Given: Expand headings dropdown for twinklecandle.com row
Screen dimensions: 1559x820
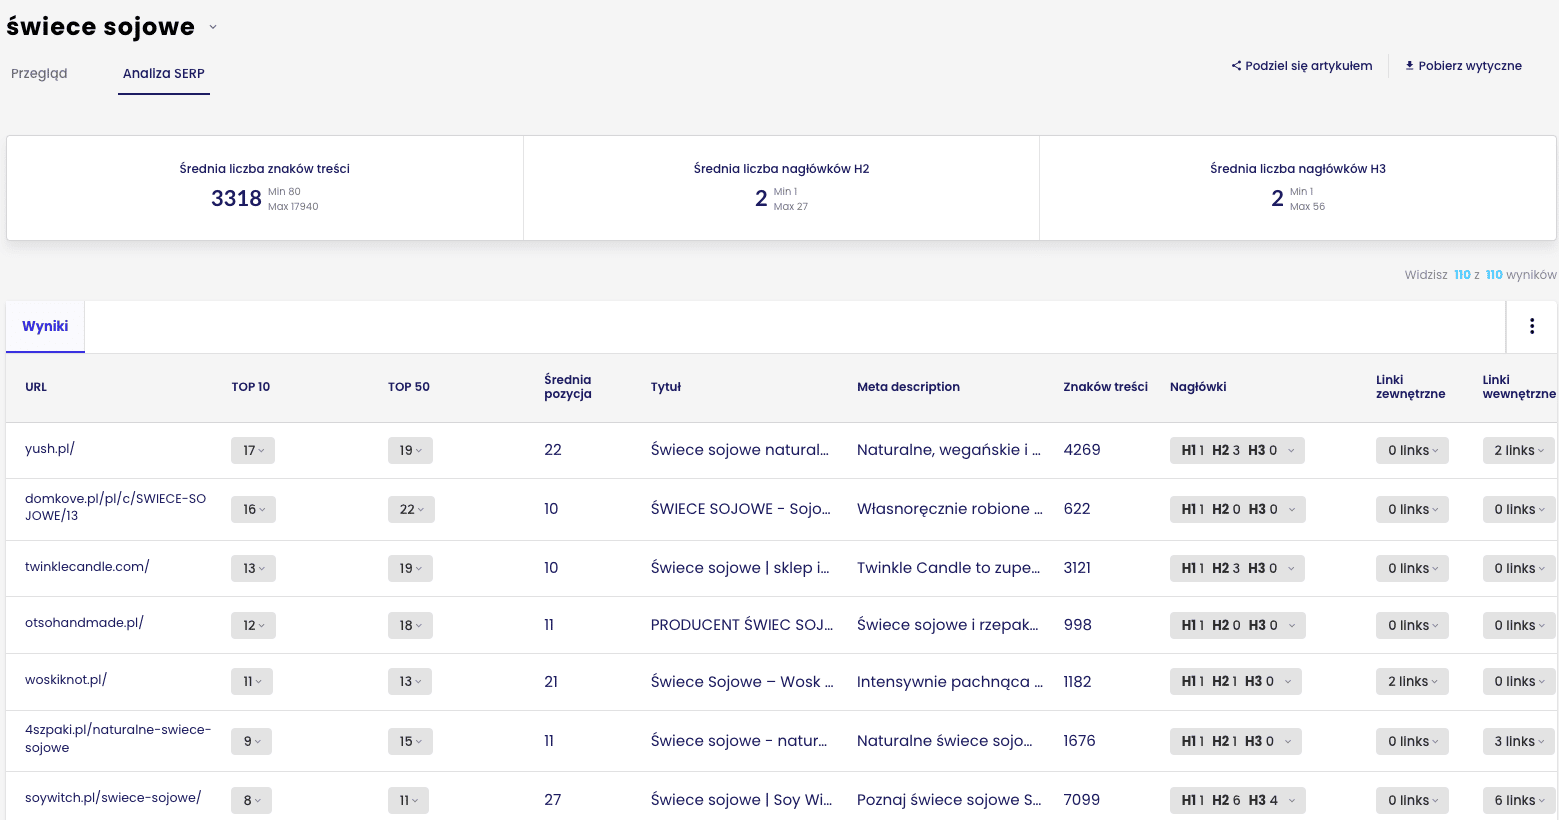Looking at the screenshot, I should click(1237, 568).
